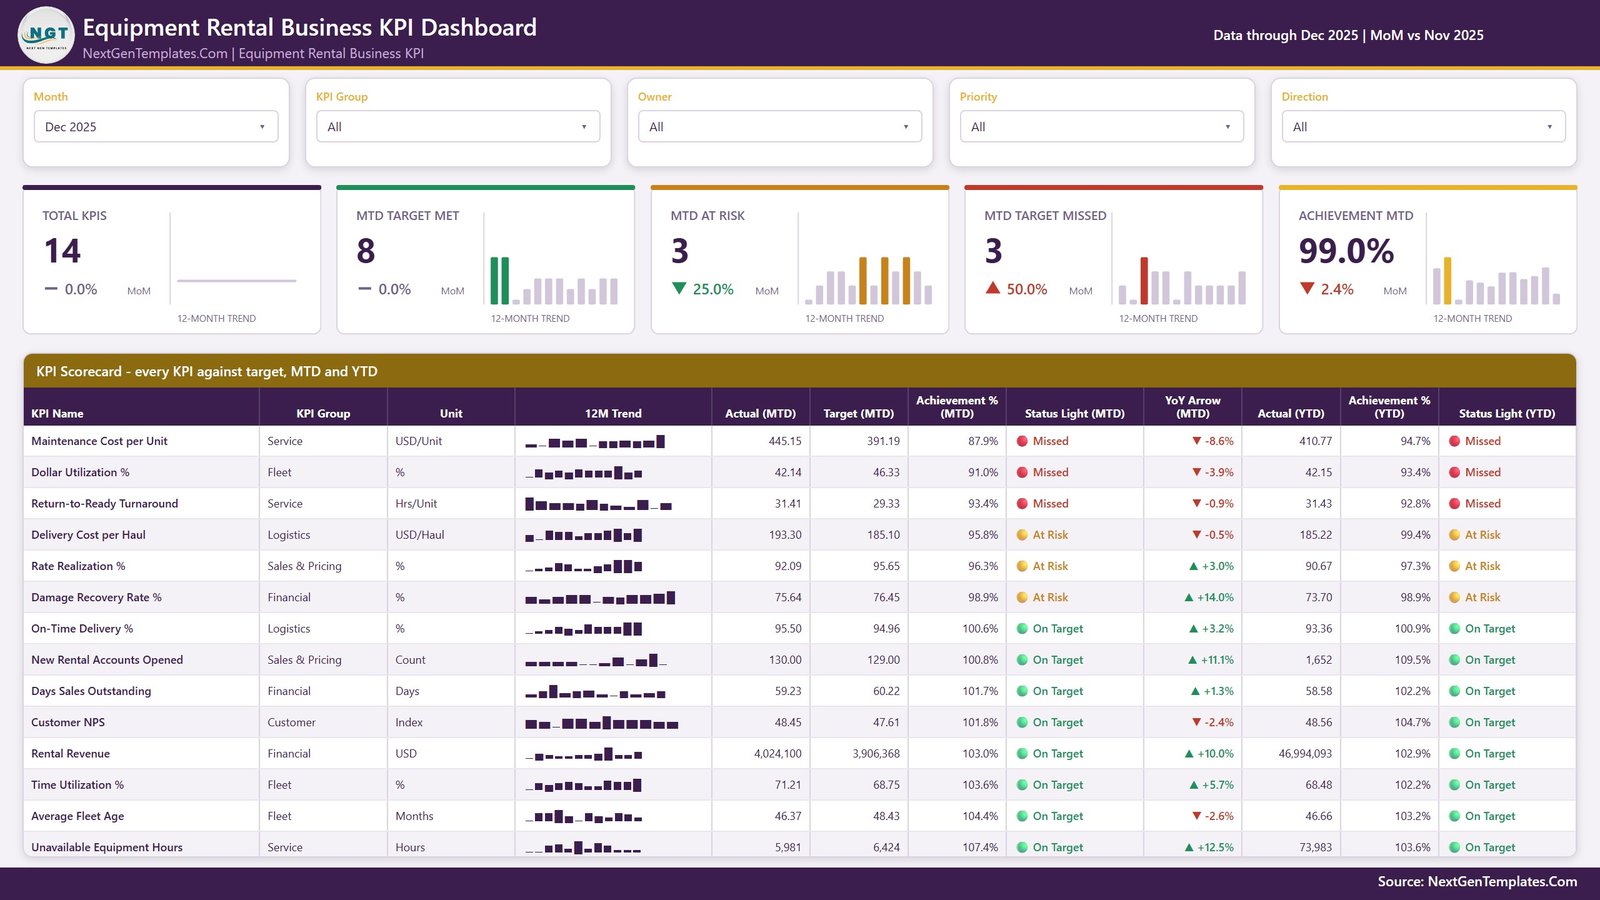The height and width of the screenshot is (900, 1600).
Task: Open the KPI Group filter dropdown
Action: (458, 127)
